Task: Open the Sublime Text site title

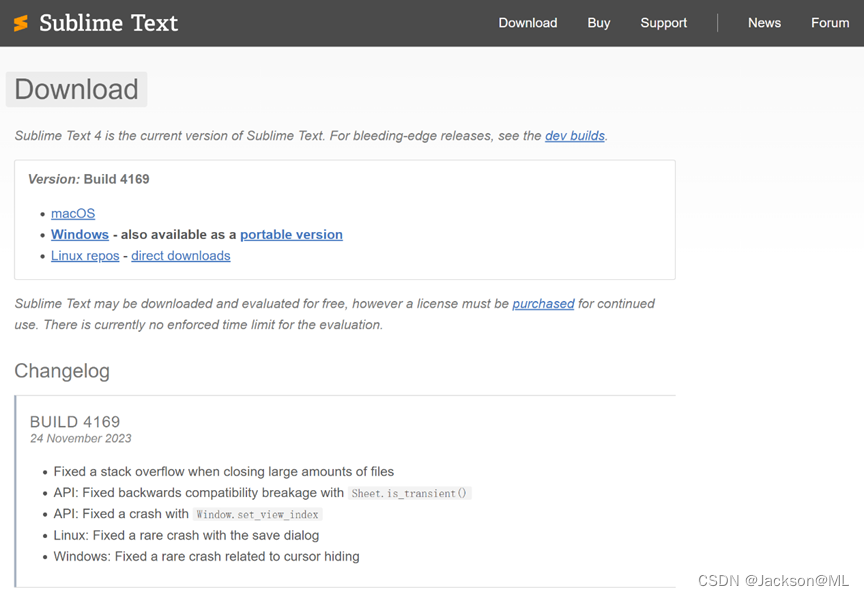Action: [109, 23]
